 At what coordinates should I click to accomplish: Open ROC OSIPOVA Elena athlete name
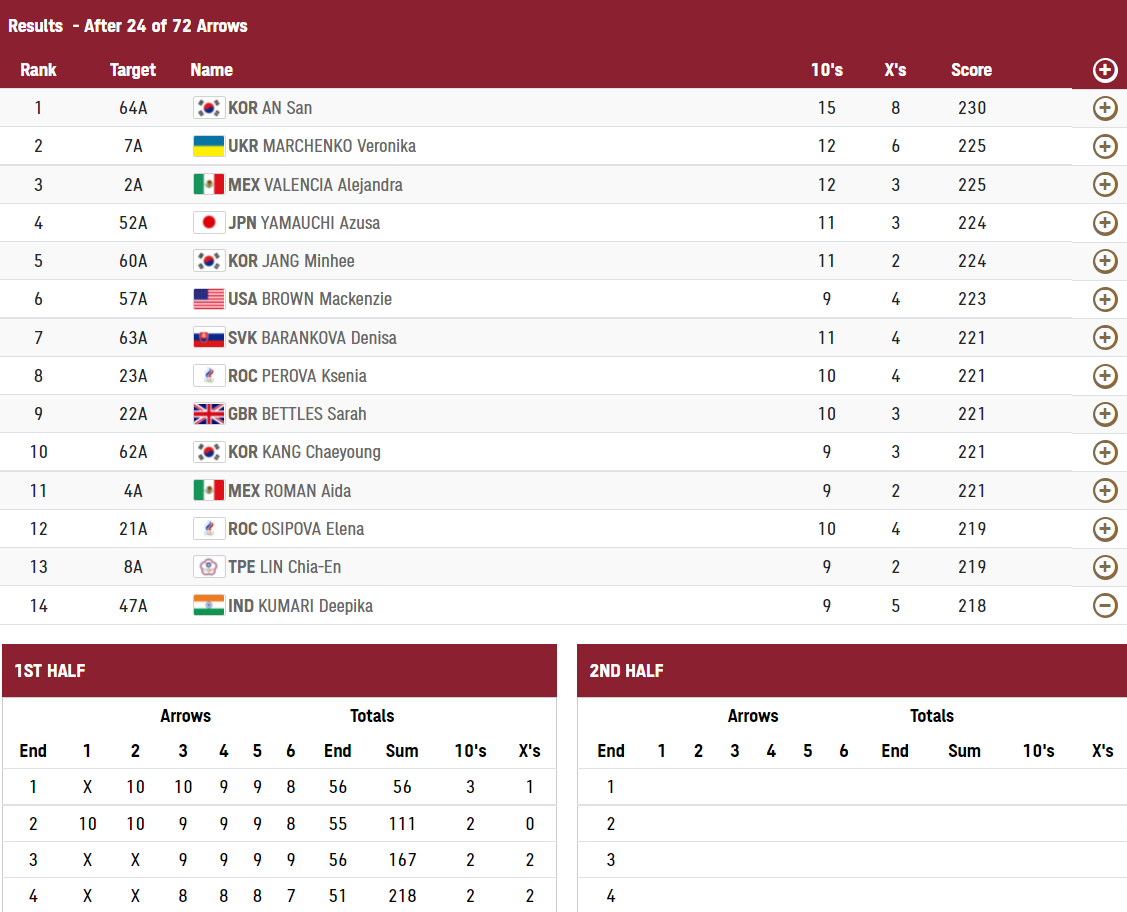(x=296, y=529)
